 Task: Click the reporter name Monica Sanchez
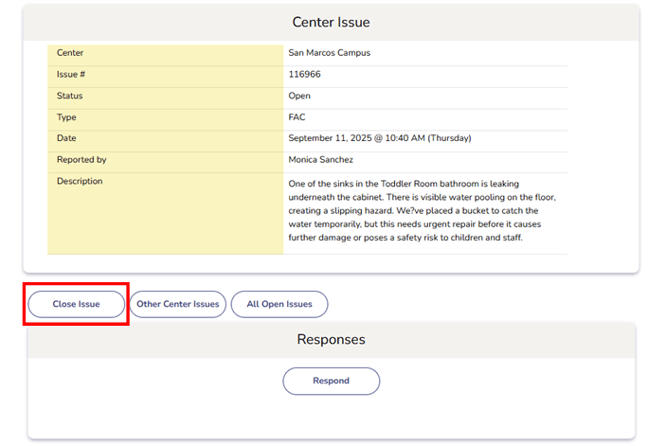coord(320,160)
